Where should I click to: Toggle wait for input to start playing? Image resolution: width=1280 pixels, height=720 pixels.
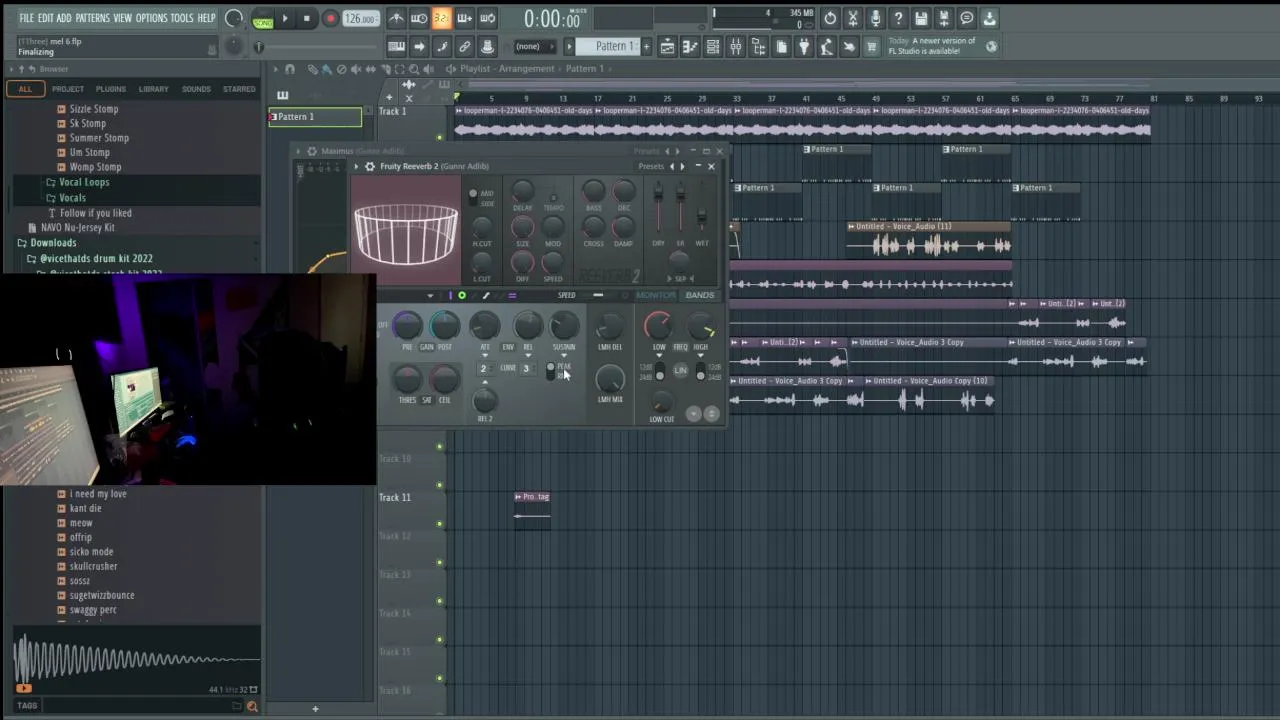[419, 18]
